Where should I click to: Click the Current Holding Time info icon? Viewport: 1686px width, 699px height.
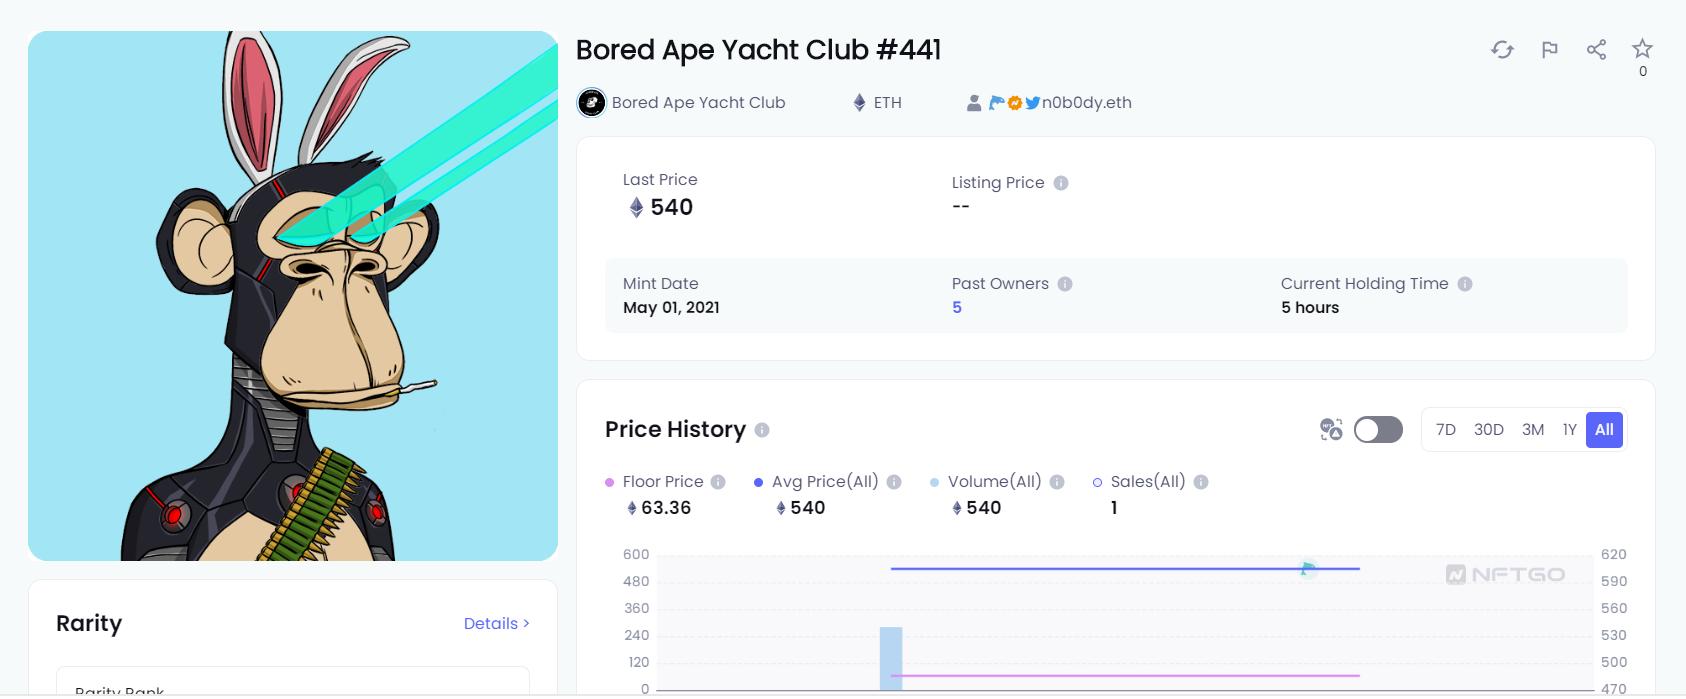point(1465,284)
